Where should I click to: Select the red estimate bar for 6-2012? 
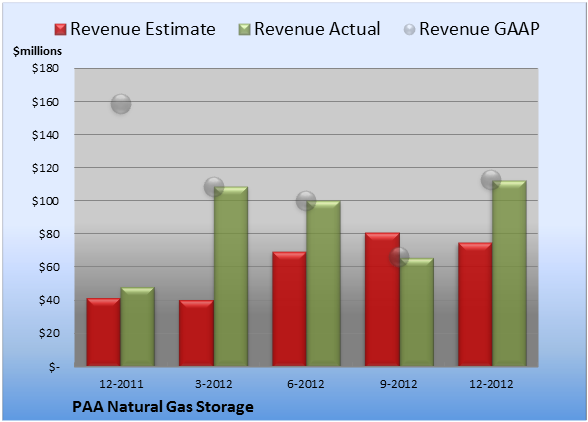(289, 309)
